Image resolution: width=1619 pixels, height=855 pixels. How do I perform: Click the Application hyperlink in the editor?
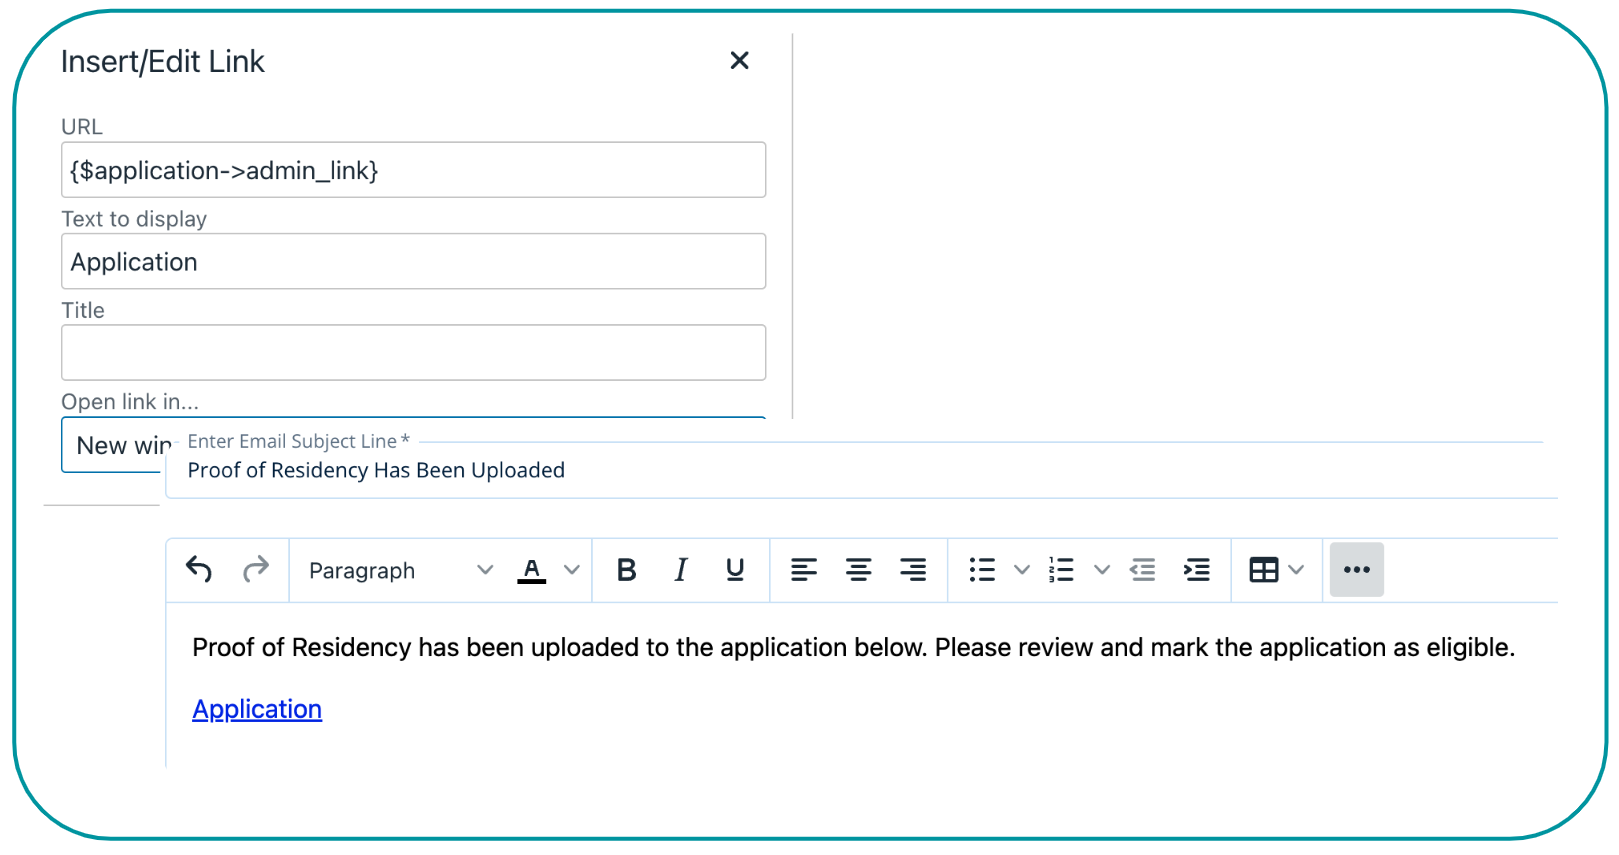(257, 709)
